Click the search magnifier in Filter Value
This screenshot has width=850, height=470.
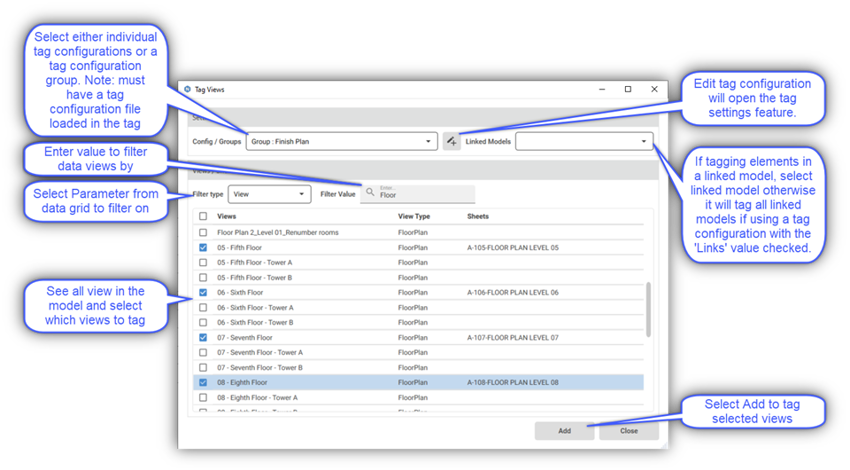pyautogui.click(x=370, y=192)
